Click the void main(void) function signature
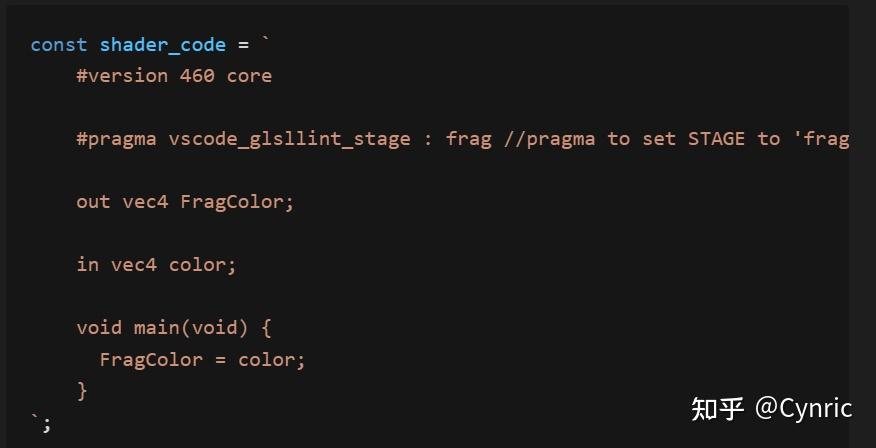 162,328
